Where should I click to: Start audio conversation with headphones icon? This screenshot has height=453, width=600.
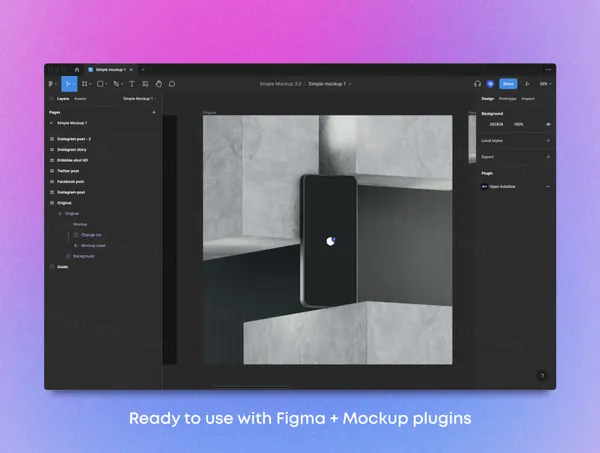pyautogui.click(x=477, y=84)
